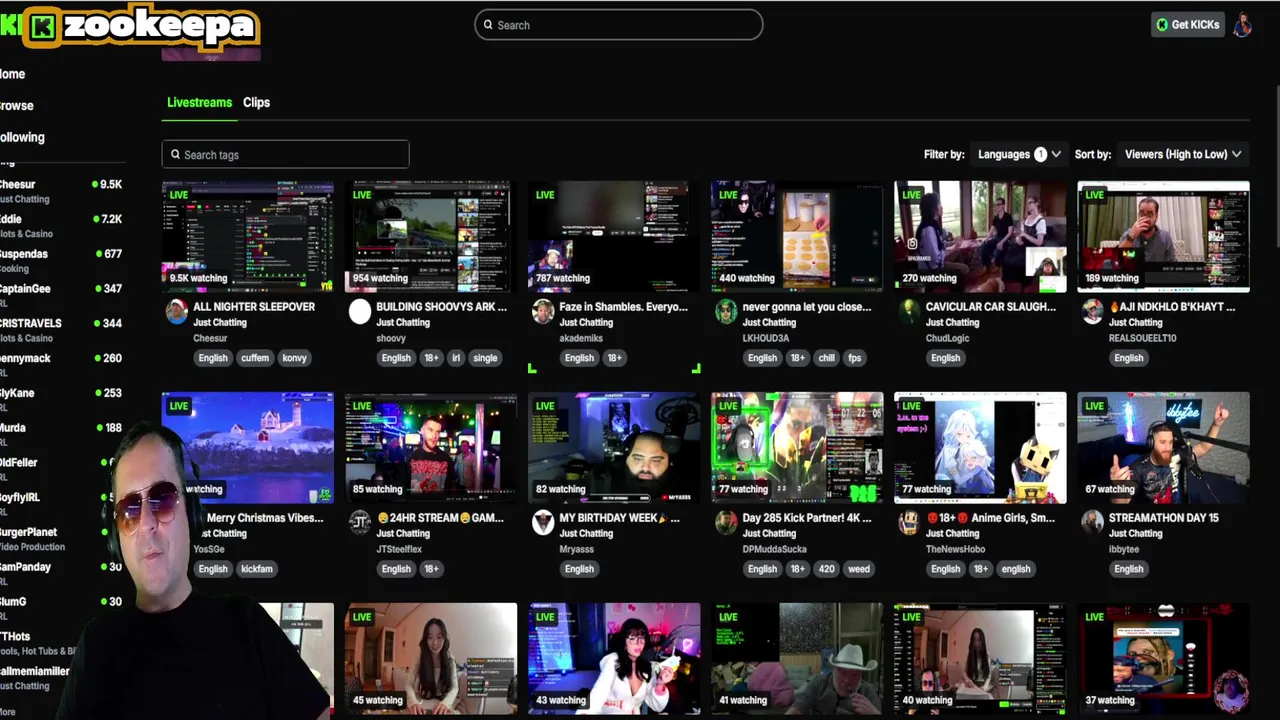1280x720 pixels.
Task: Click the TheNewsHobo channel avatar icon
Action: coord(909,523)
